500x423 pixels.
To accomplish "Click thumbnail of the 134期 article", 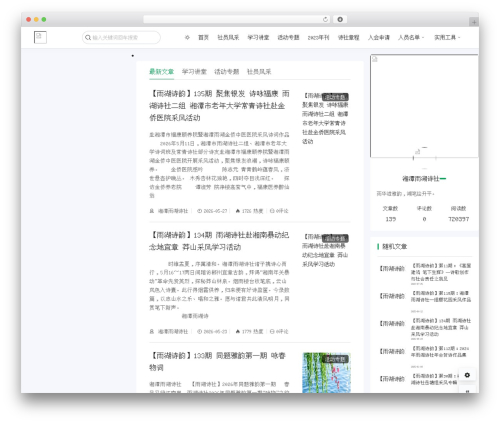I will point(326,251).
